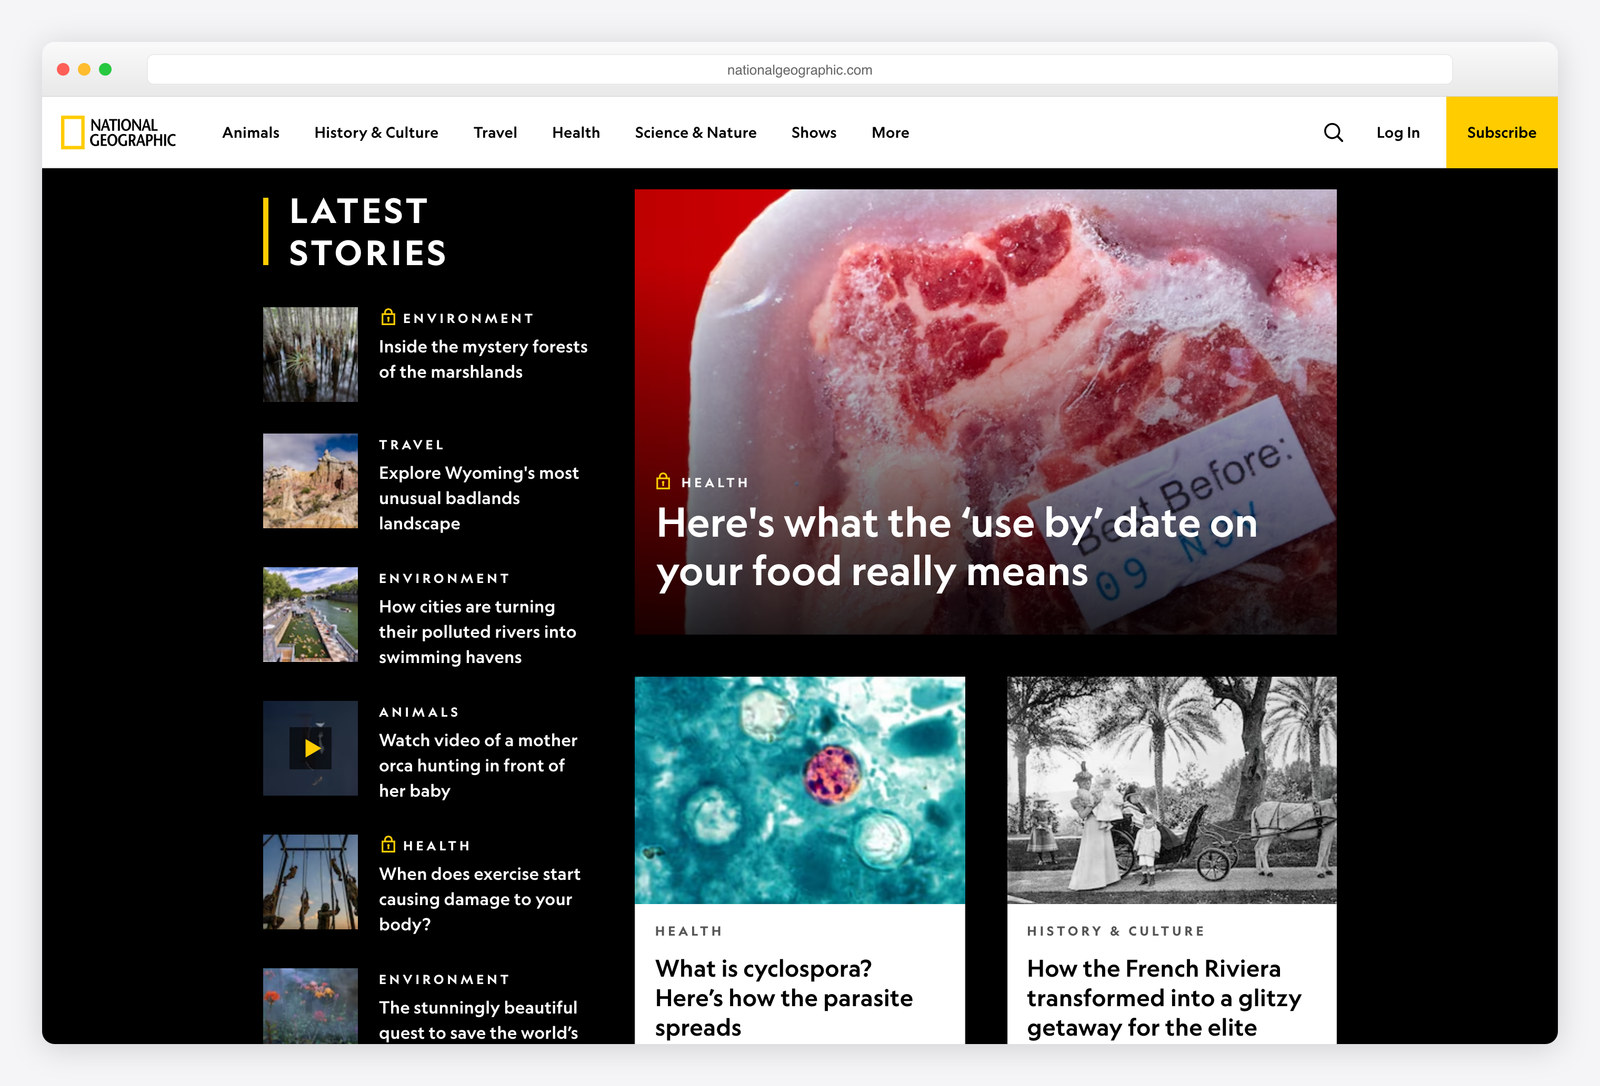Go to the Travel section
Screen dimensions: 1600x1086
click(495, 132)
